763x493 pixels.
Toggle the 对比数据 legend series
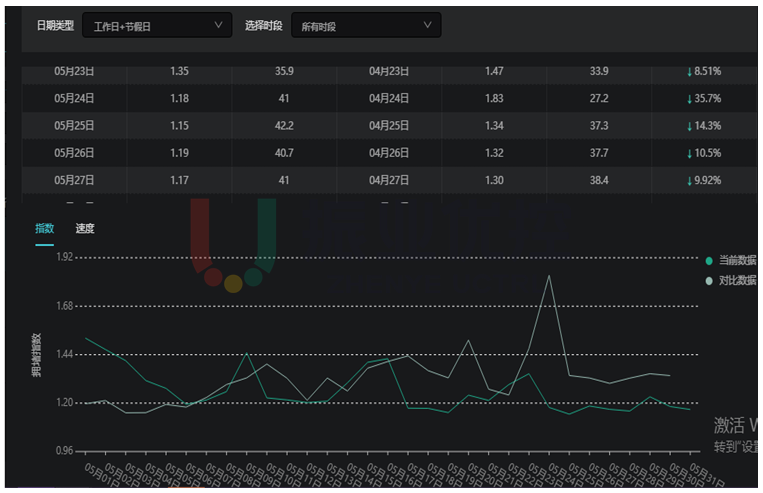737,281
